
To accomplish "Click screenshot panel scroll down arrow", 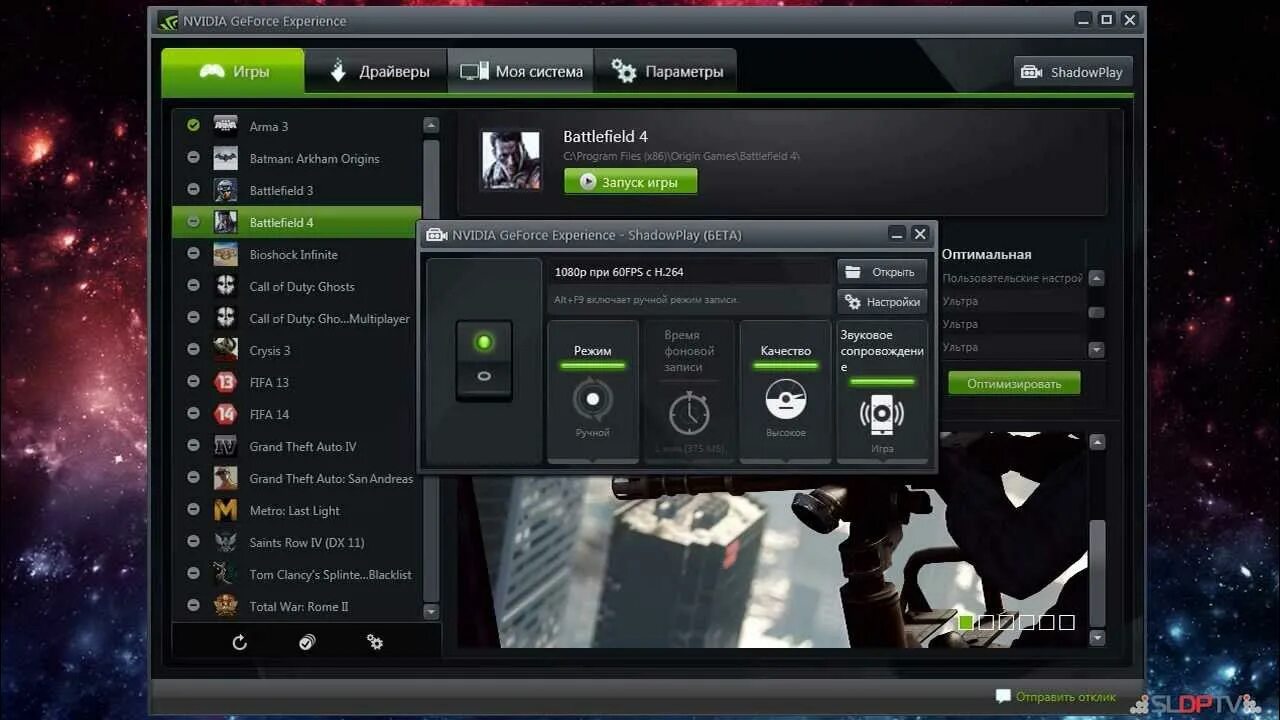I will tap(1097, 637).
